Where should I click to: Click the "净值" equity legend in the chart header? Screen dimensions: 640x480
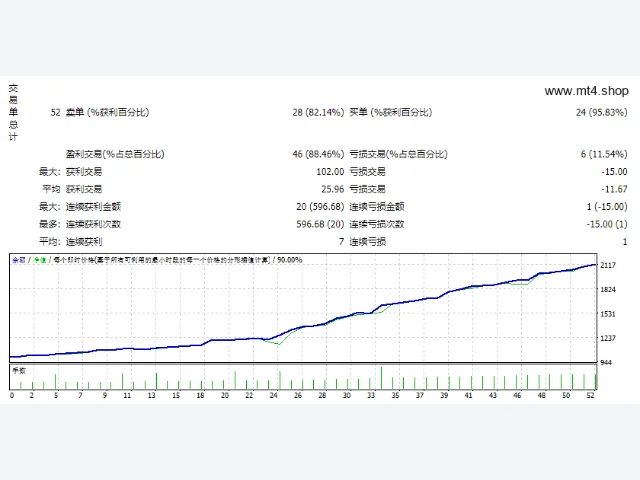click(40, 260)
